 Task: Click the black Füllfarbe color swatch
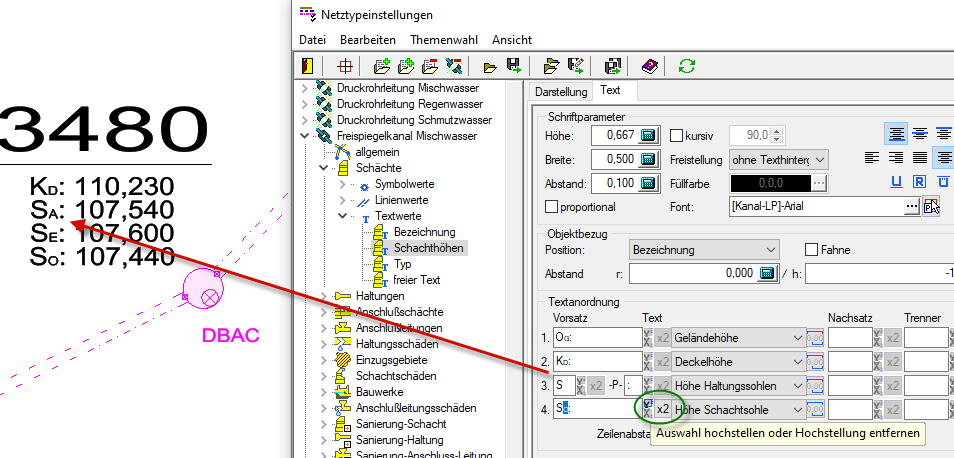point(771,183)
